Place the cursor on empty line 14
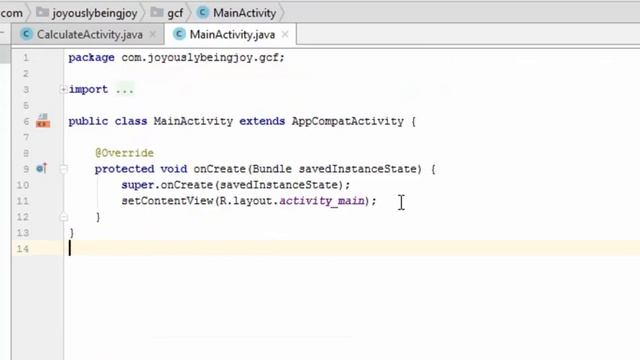The image size is (640, 360). click(351, 249)
